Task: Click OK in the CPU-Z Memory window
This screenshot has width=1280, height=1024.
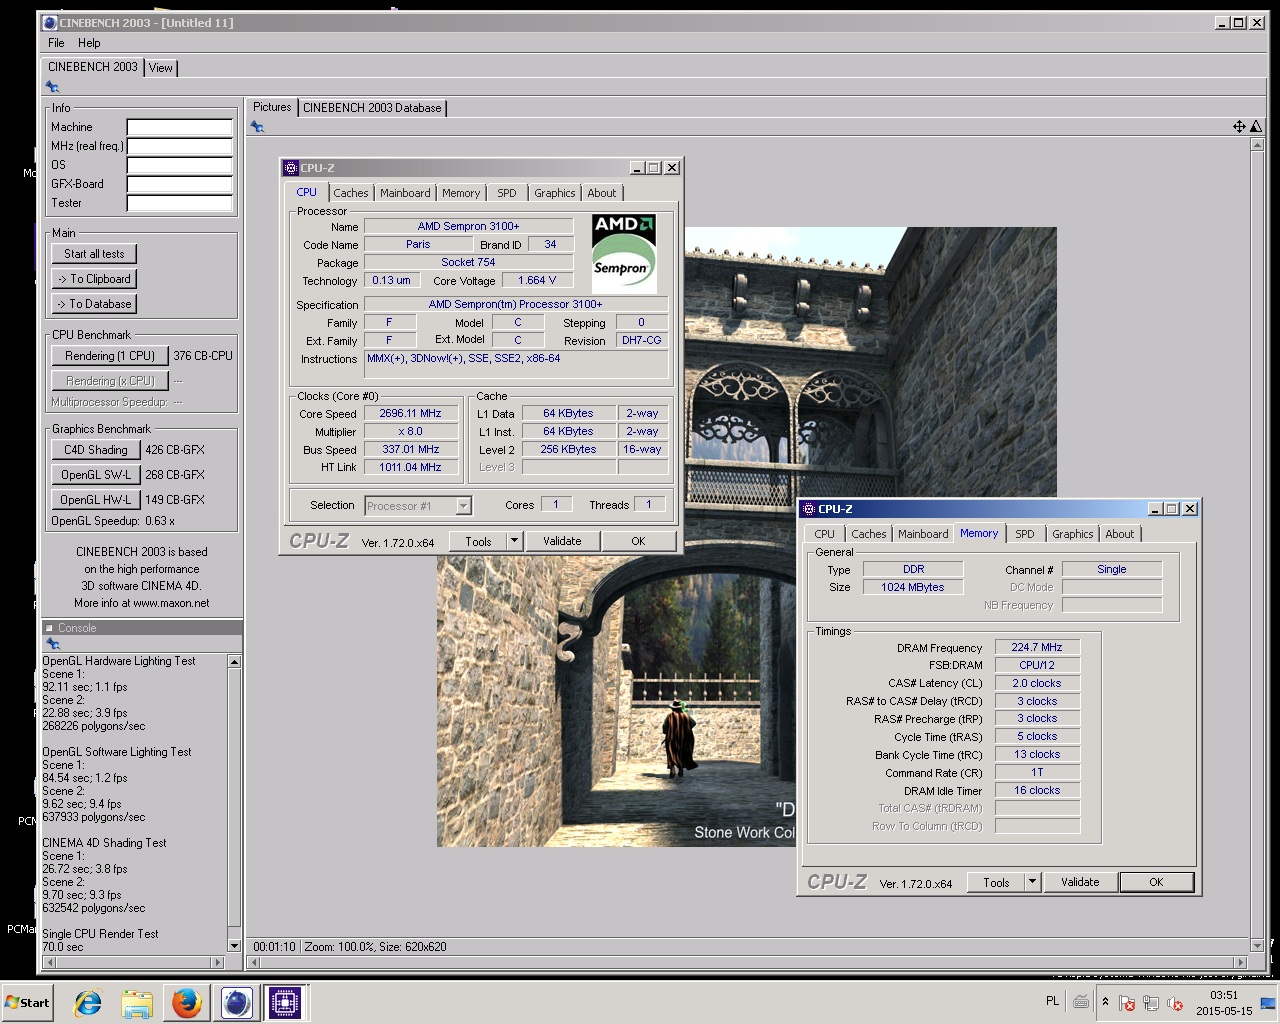Action: [1156, 882]
